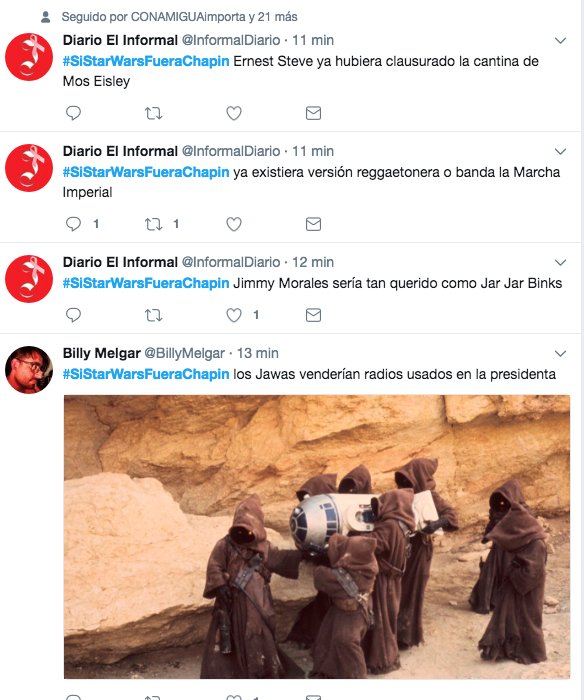Open the @BillyMelgar profile handle
Viewport: 584px width, 700px height.
click(184, 353)
